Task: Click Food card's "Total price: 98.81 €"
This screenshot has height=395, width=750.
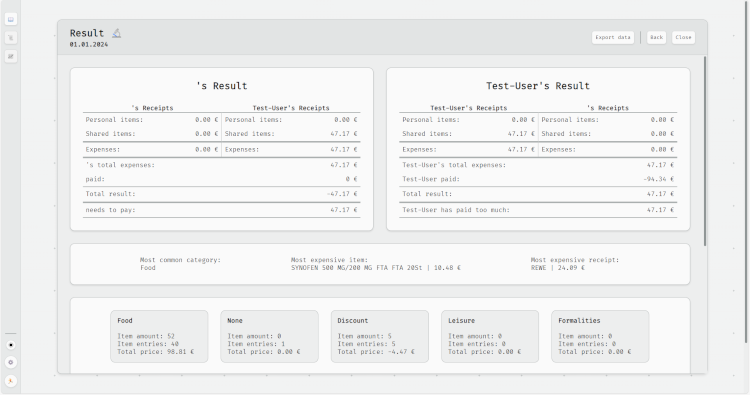Action: [x=156, y=351]
